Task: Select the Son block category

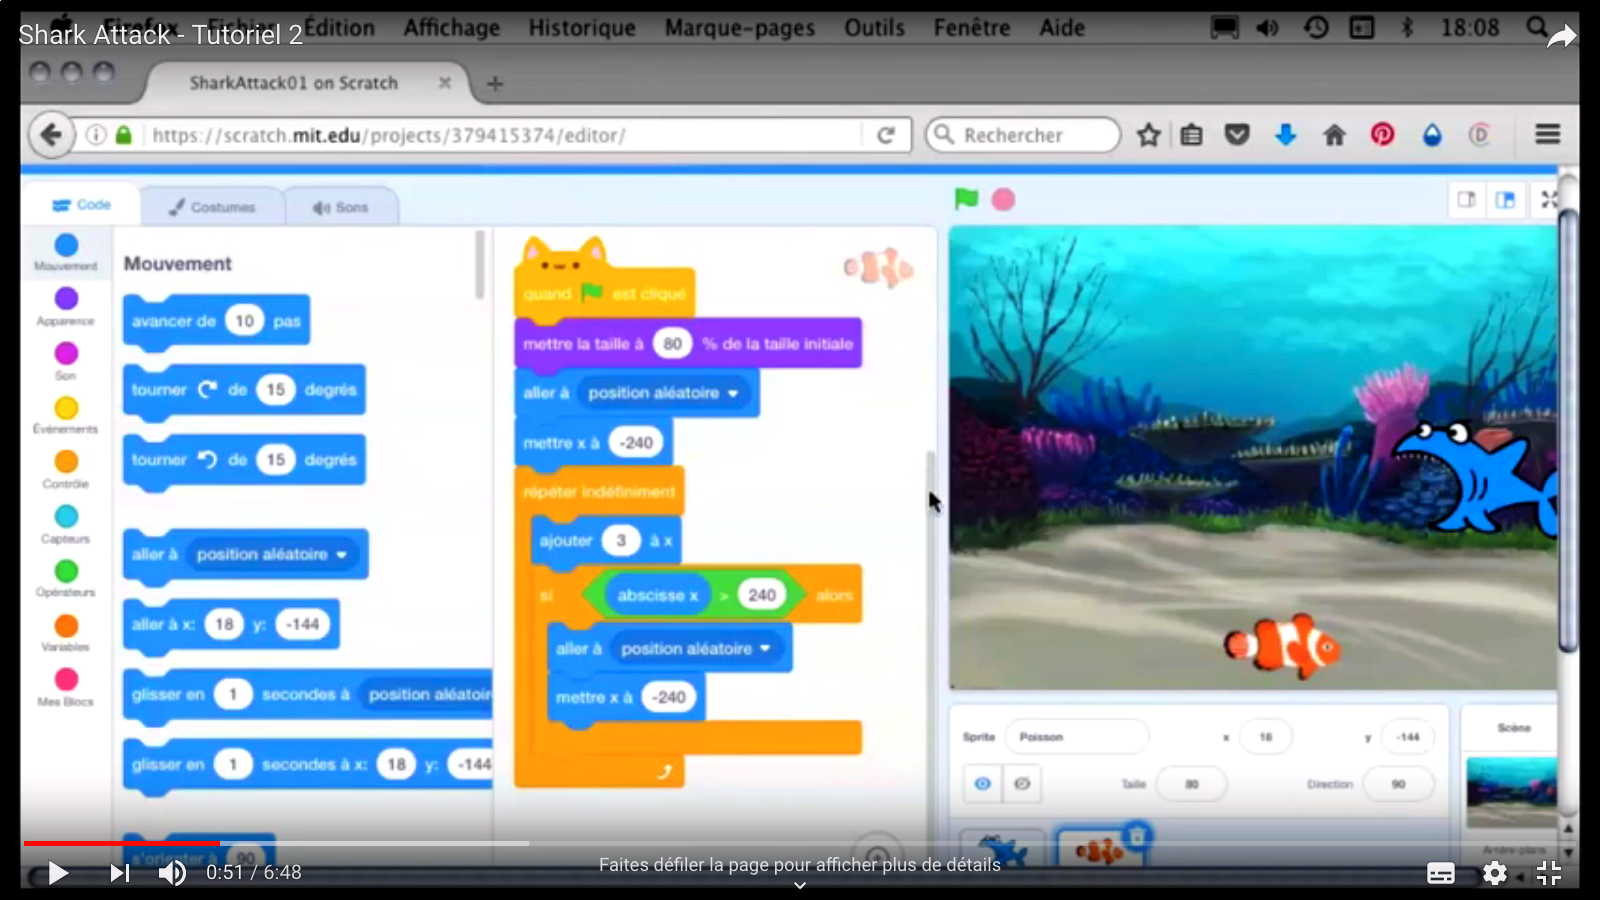Action: tap(66, 360)
